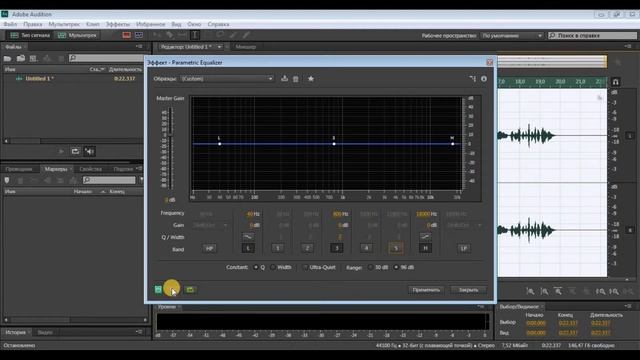Add cue marker in Markers panel
The width and height of the screenshot is (640, 360).
click(7, 180)
